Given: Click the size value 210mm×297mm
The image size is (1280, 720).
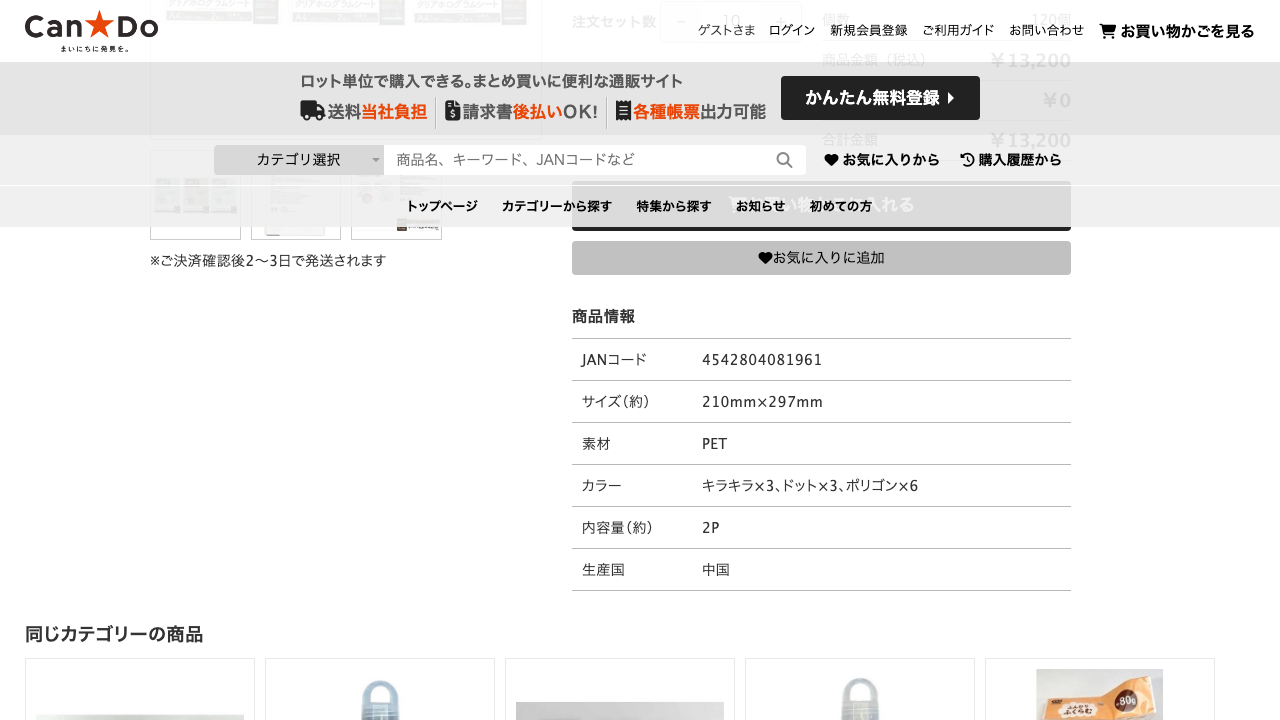Looking at the screenshot, I should tap(762, 402).
